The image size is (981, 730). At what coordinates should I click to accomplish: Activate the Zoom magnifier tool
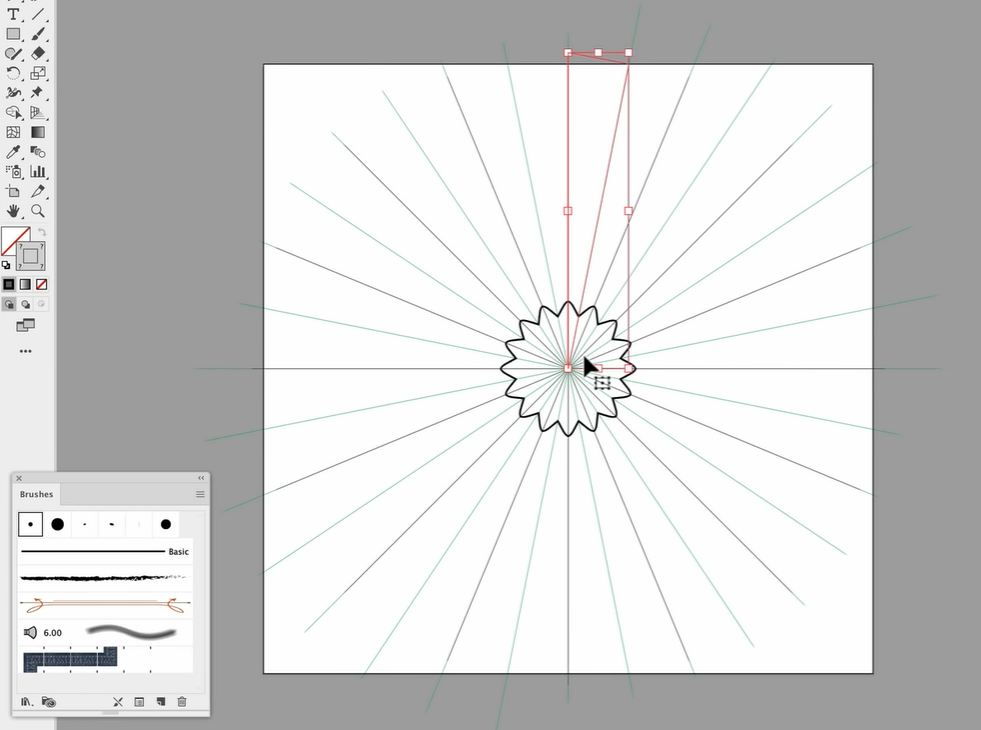(37, 211)
